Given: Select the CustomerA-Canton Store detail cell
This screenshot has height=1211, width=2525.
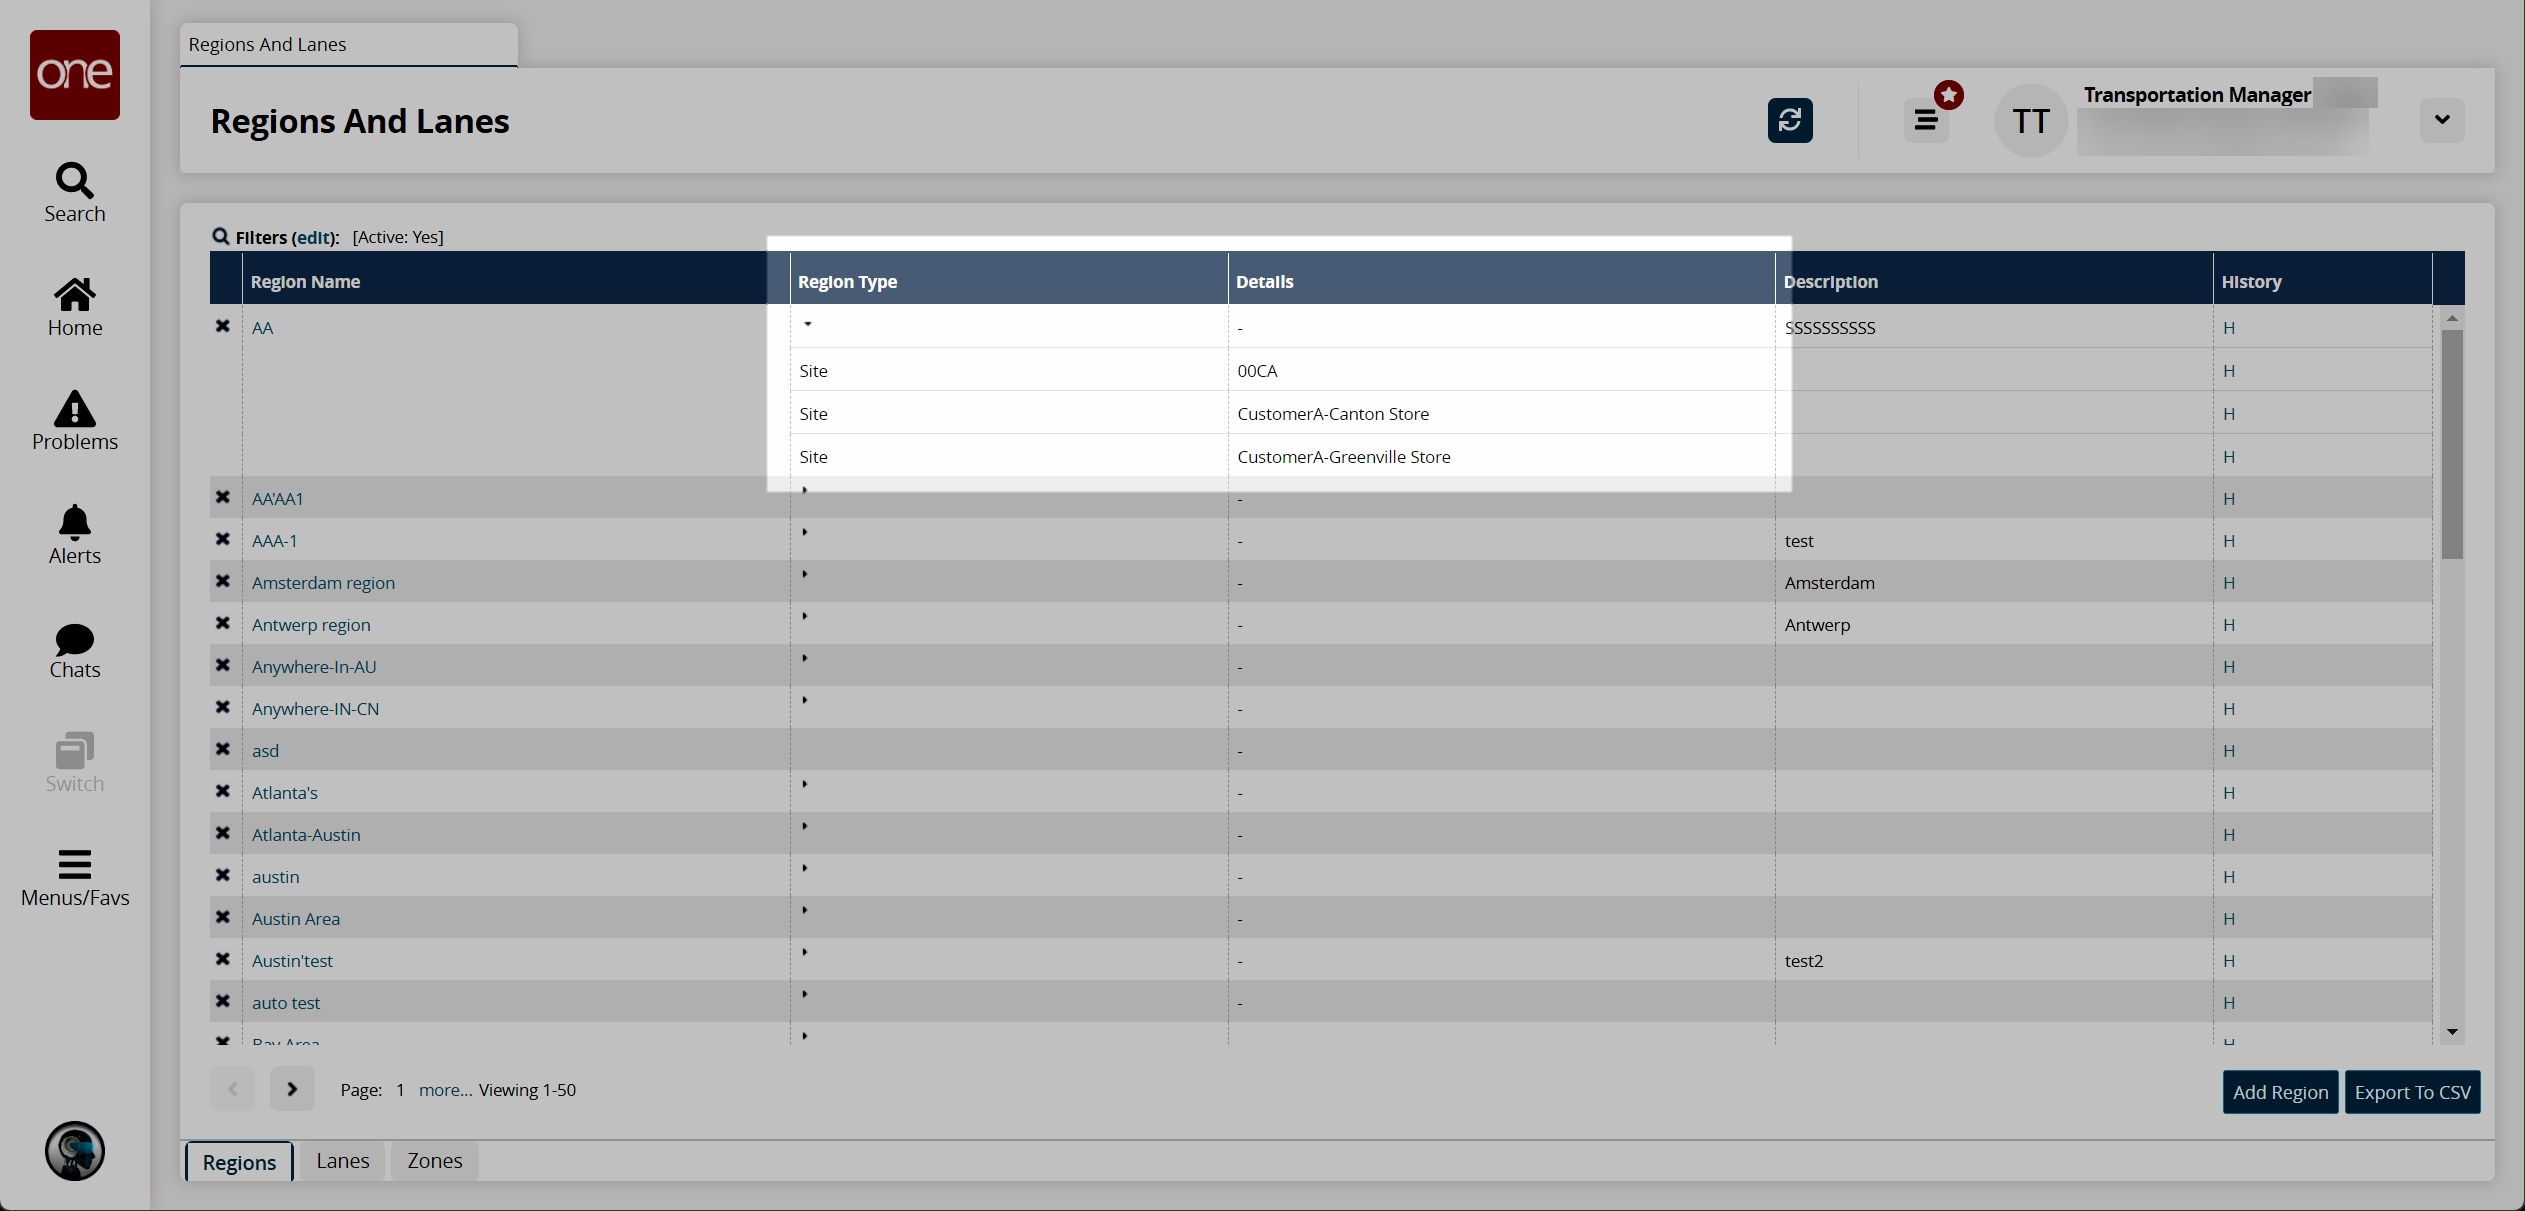Looking at the screenshot, I should point(1501,414).
